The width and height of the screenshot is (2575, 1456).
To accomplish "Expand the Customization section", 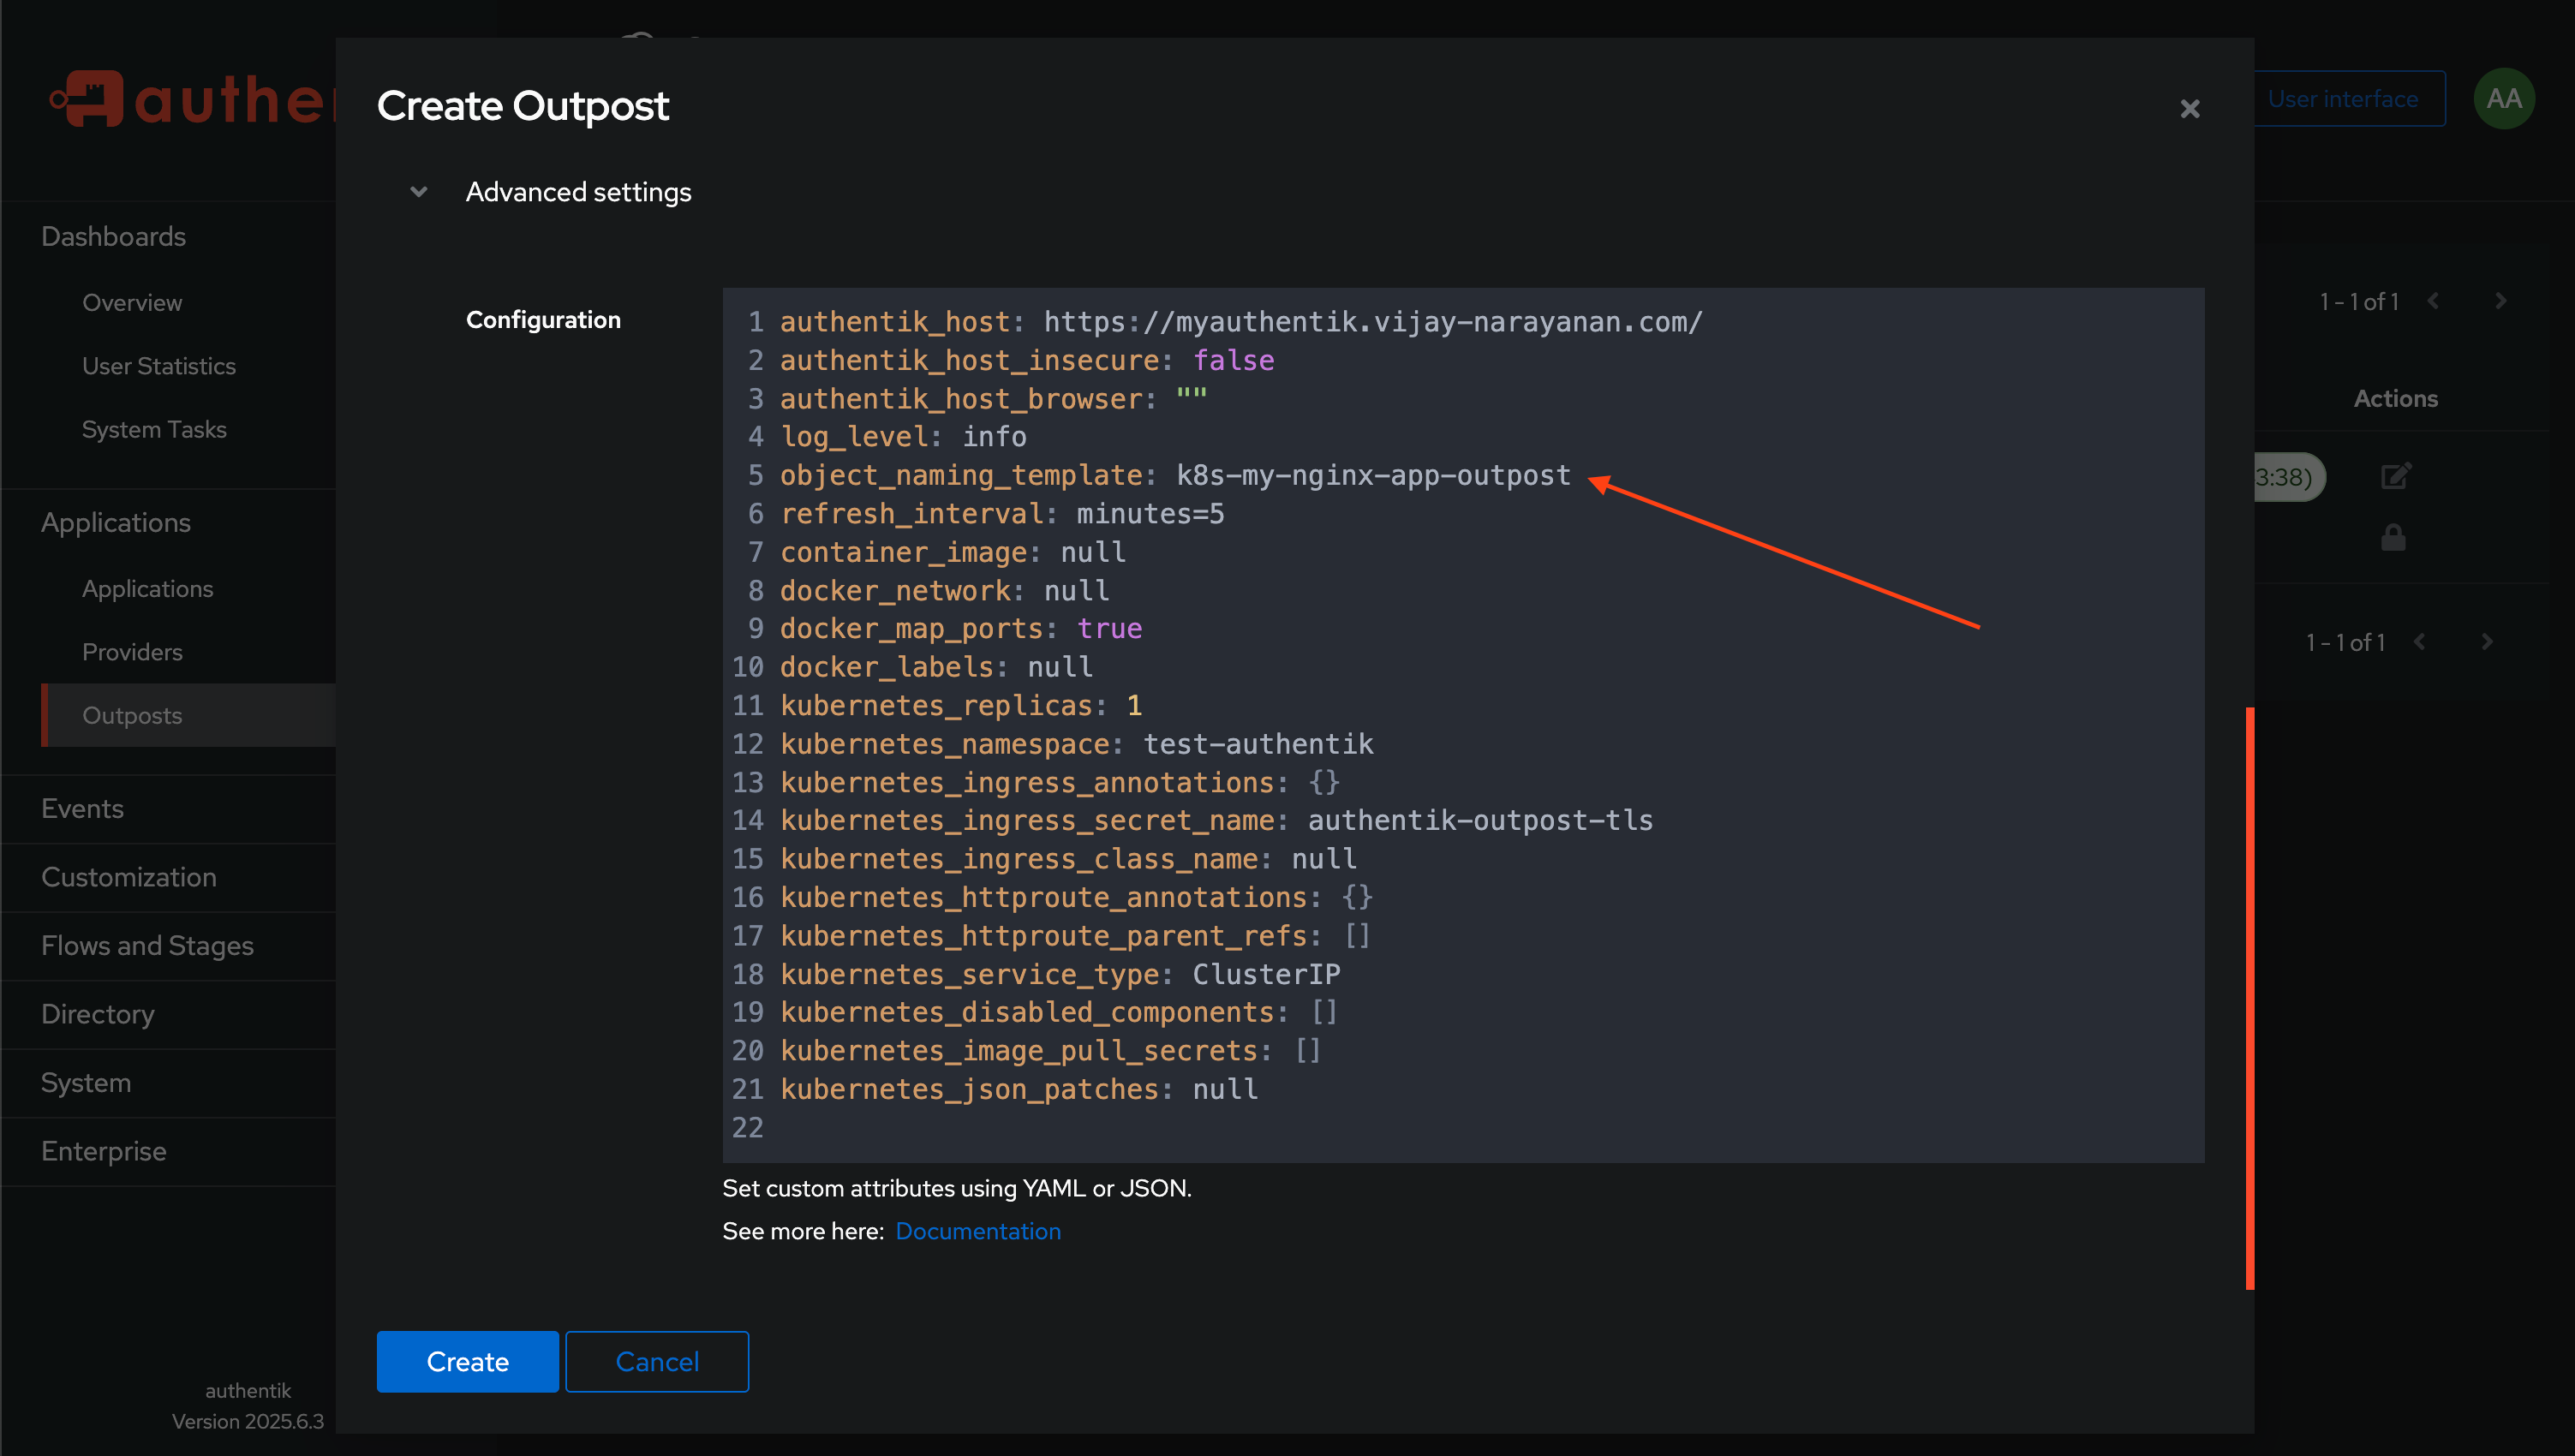I will click(129, 877).
